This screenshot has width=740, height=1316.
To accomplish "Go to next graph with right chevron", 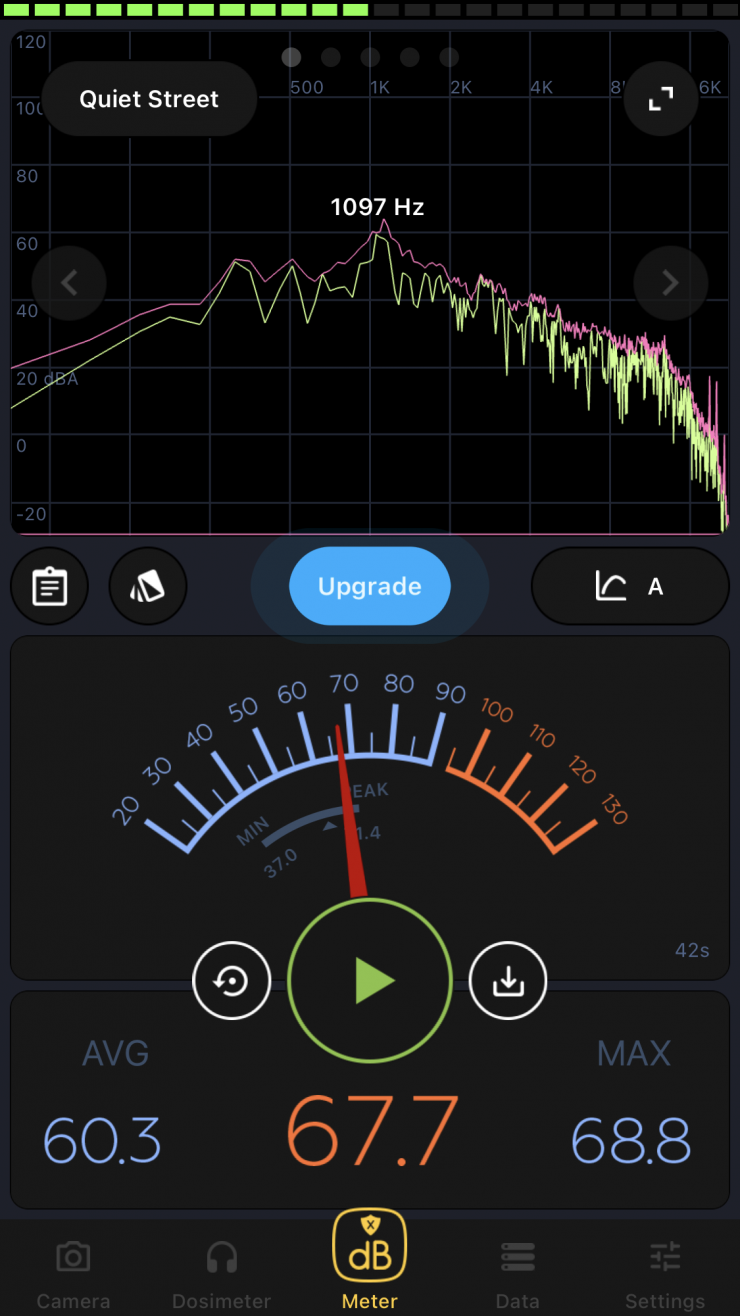I will [671, 283].
